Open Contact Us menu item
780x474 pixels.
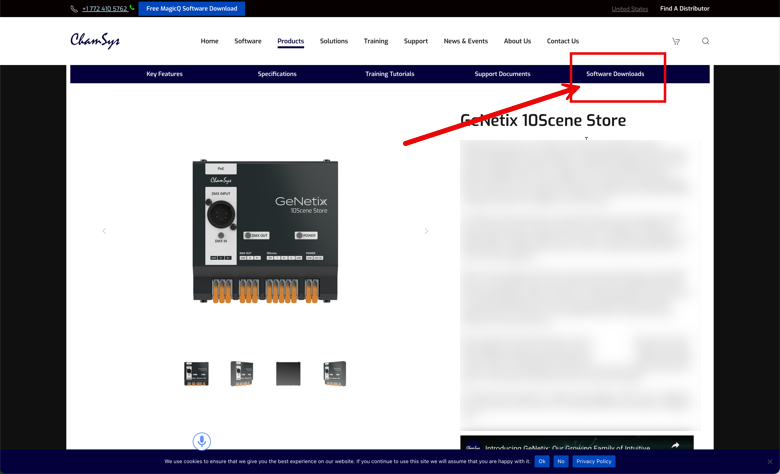click(563, 41)
